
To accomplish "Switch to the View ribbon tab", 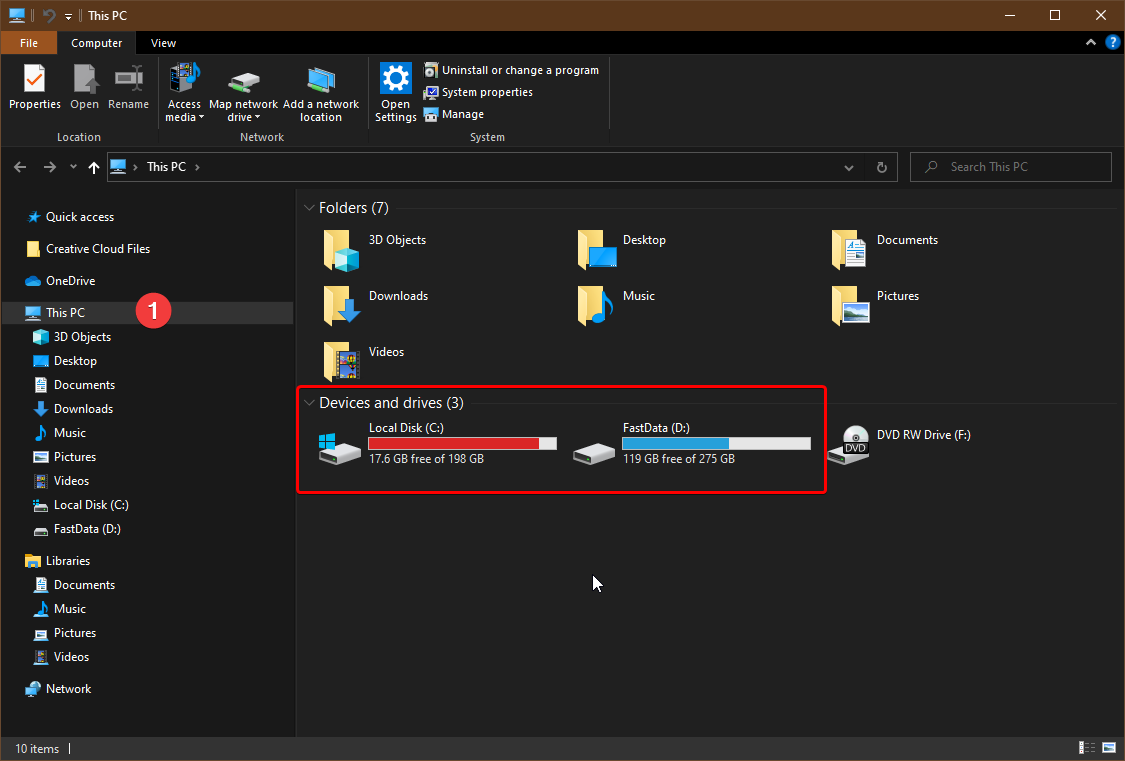I will 164,43.
